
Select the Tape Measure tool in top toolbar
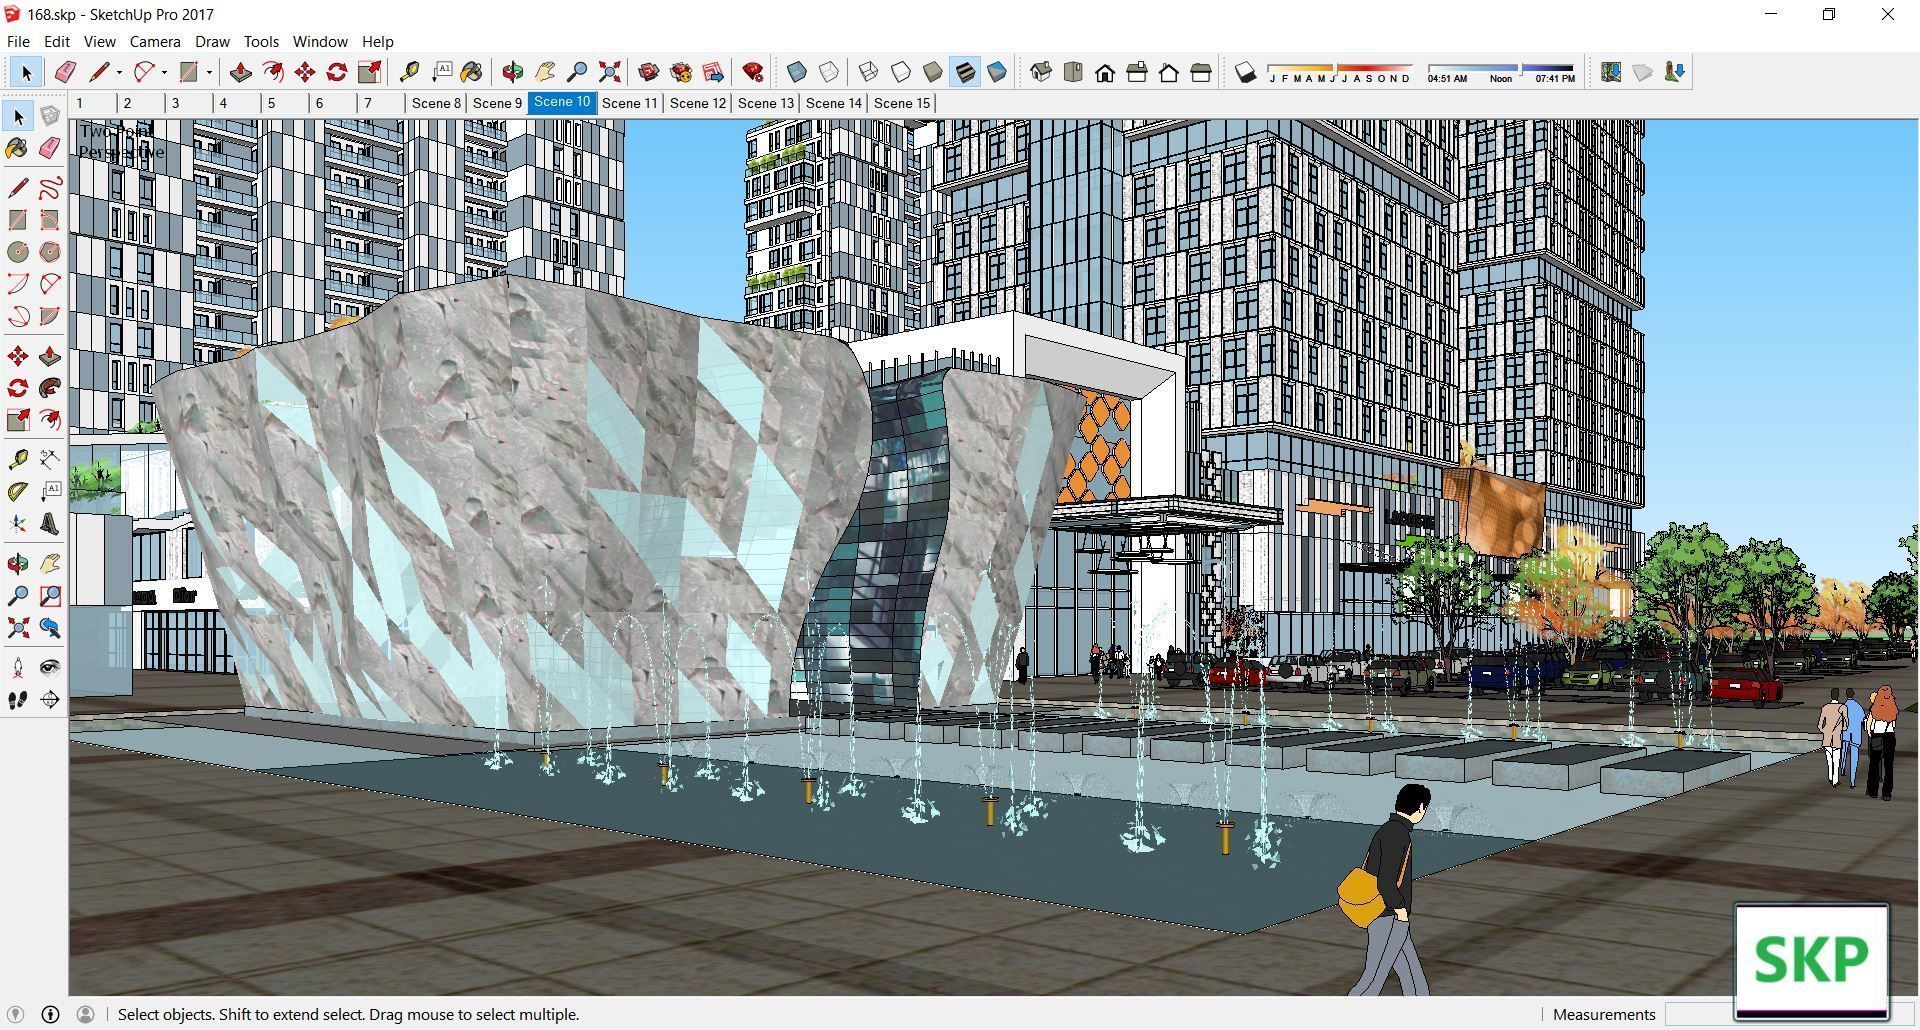[409, 72]
